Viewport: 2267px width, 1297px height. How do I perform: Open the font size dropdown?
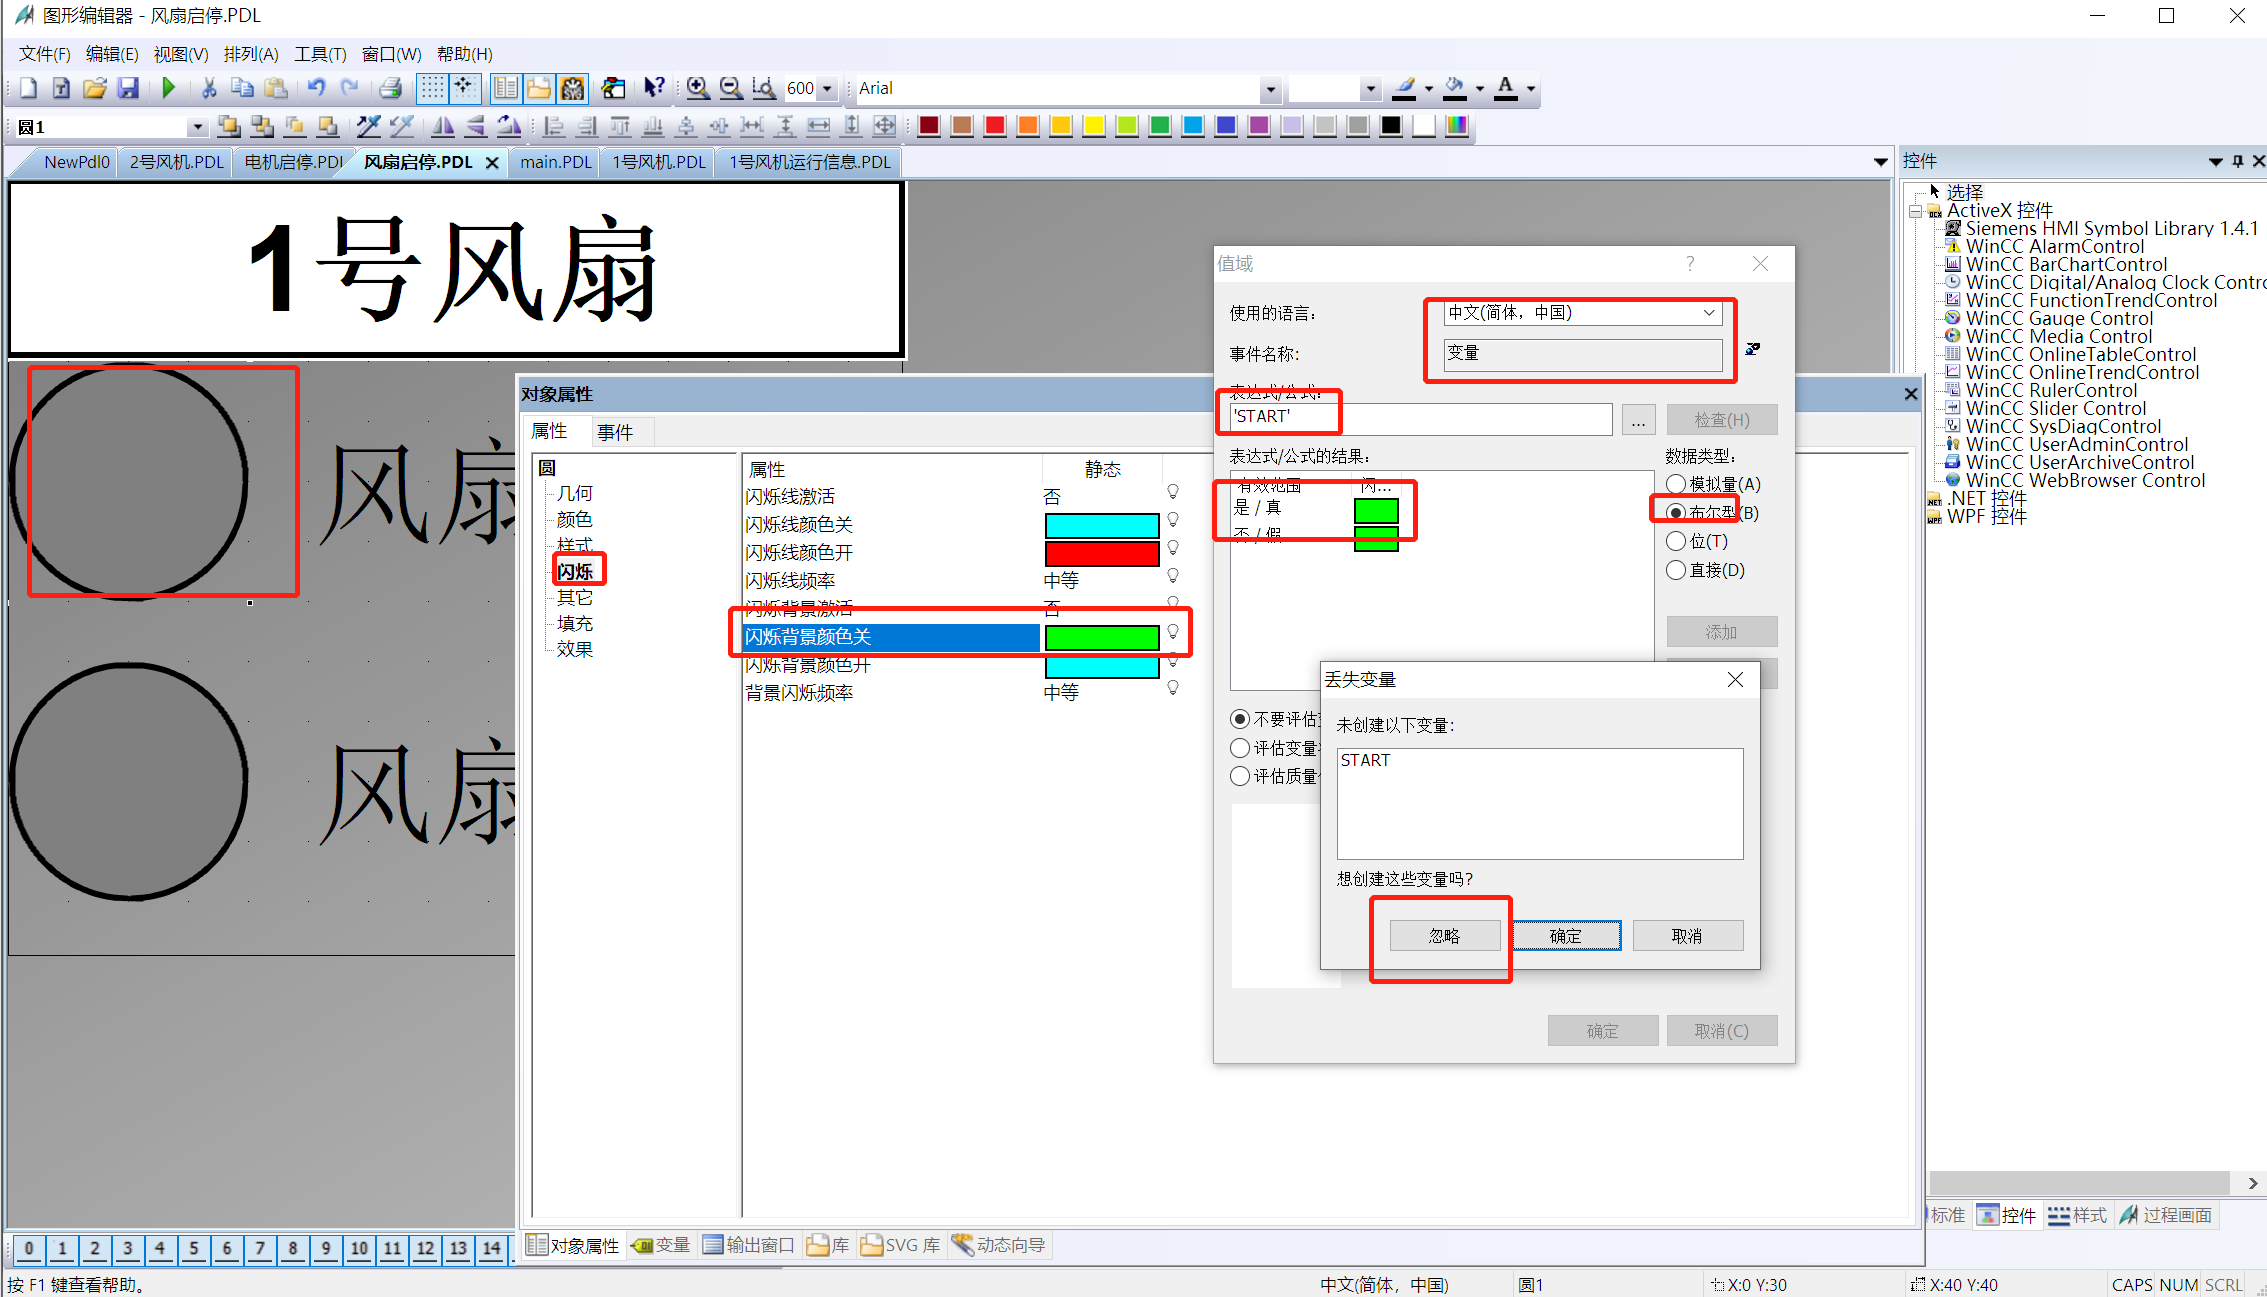point(1370,89)
